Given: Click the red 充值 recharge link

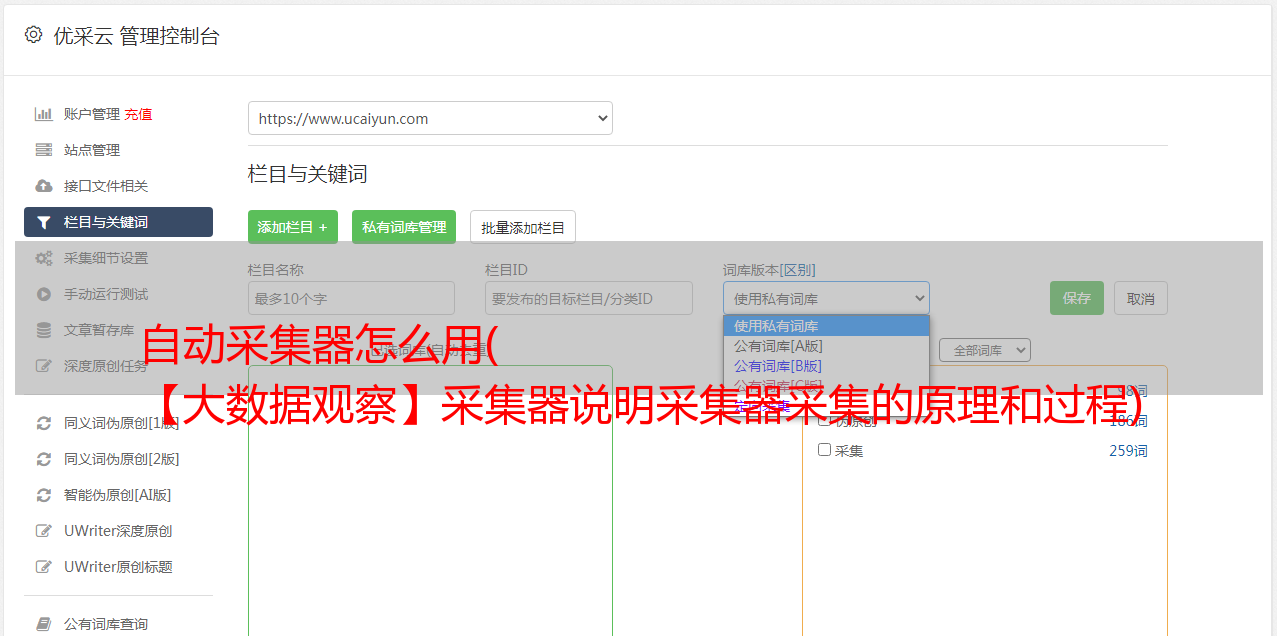Looking at the screenshot, I should coord(138,114).
